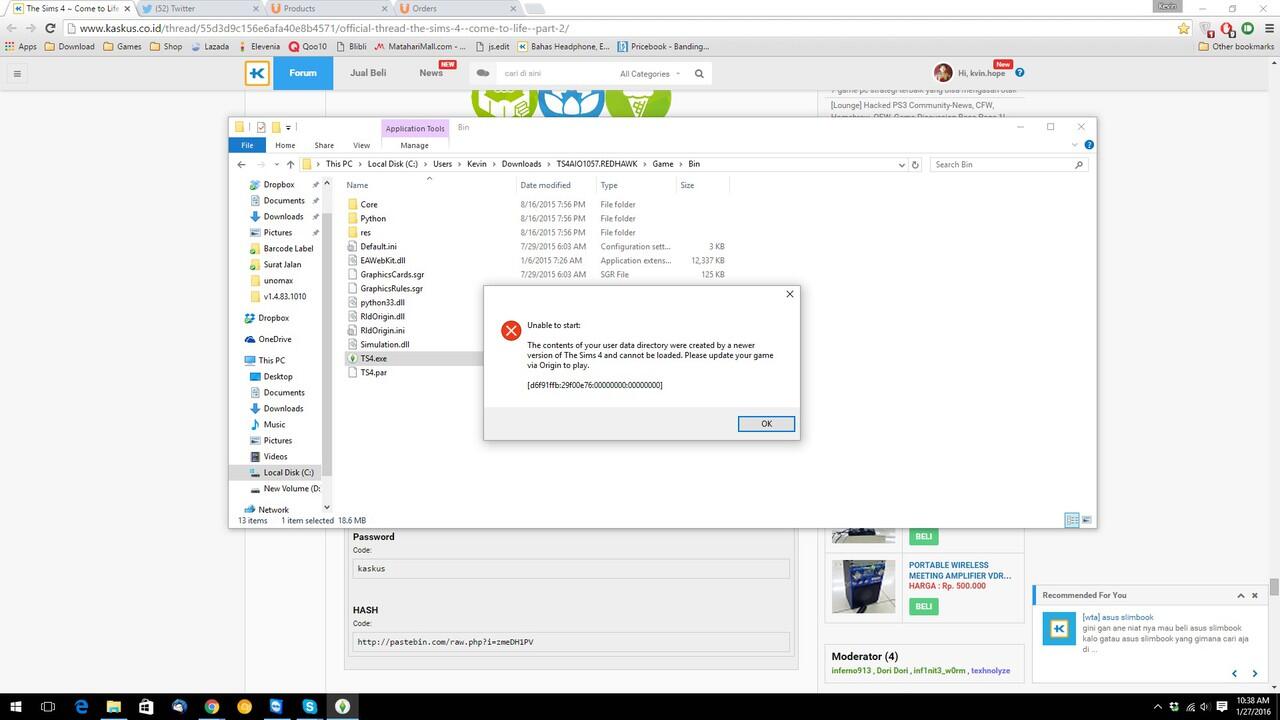
Task: Reload the Kaskus page
Action: point(50,28)
